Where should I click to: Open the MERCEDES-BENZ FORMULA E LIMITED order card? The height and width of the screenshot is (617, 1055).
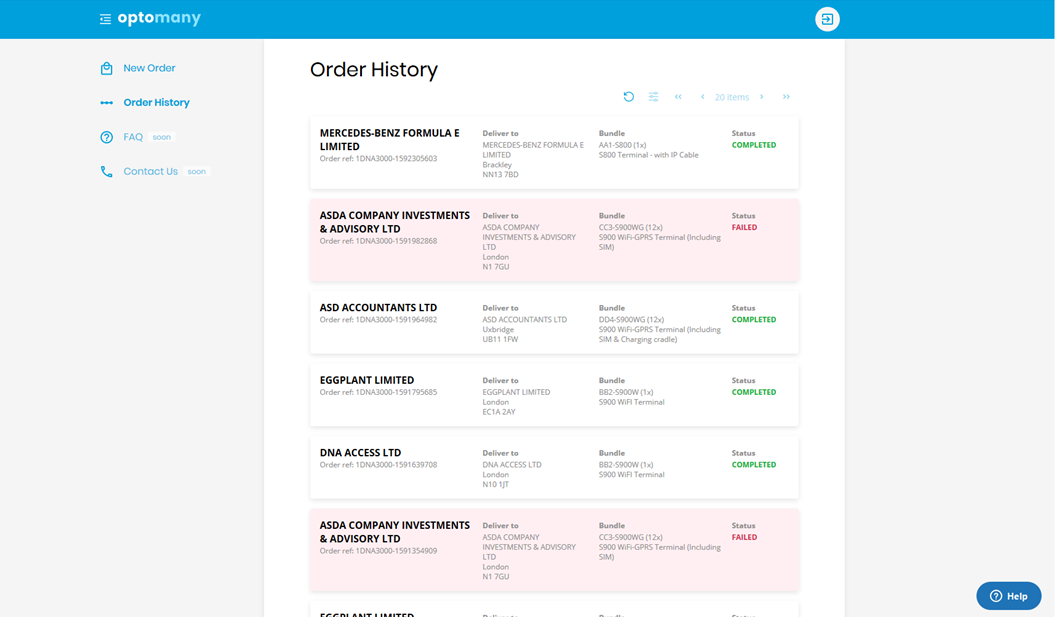554,153
